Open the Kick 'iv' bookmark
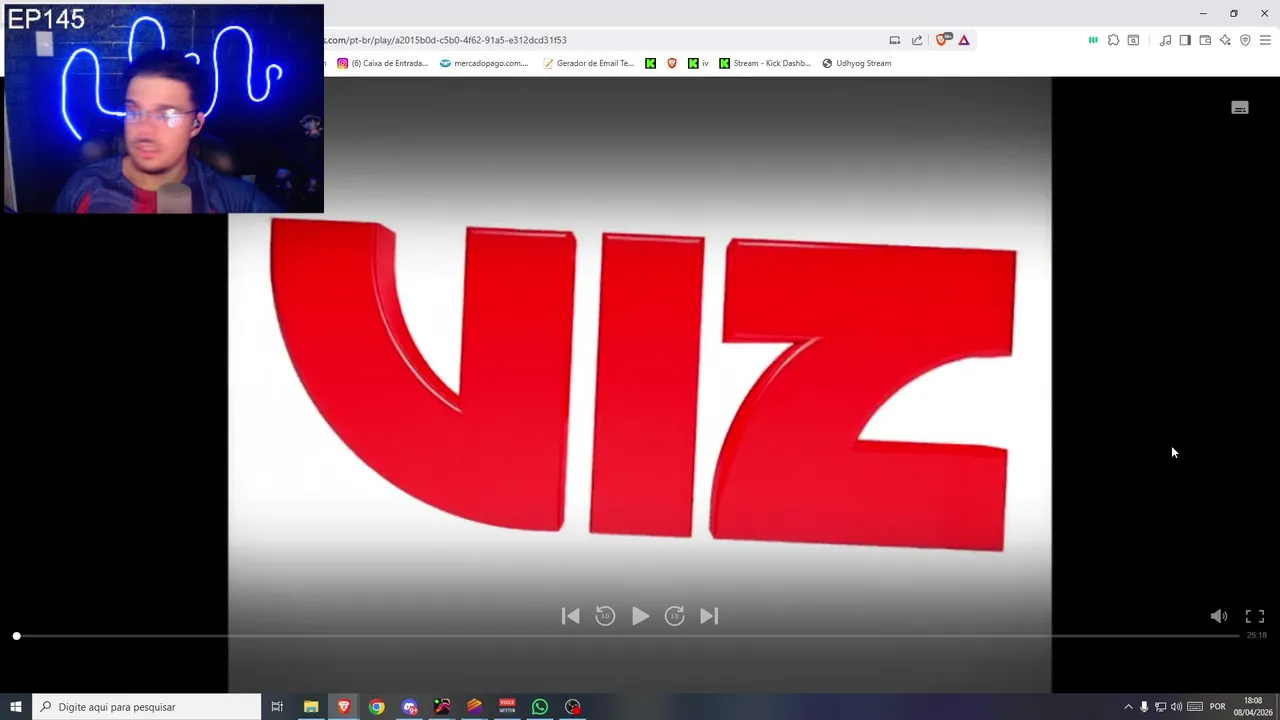 (x=698, y=63)
